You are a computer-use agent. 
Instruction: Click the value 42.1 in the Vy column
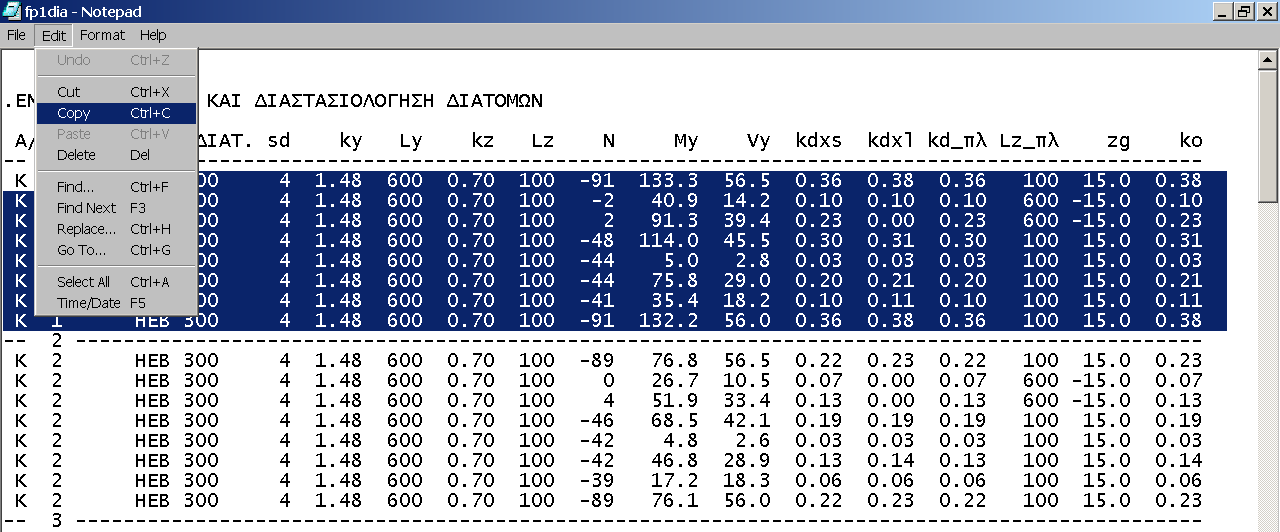pyautogui.click(x=747, y=421)
